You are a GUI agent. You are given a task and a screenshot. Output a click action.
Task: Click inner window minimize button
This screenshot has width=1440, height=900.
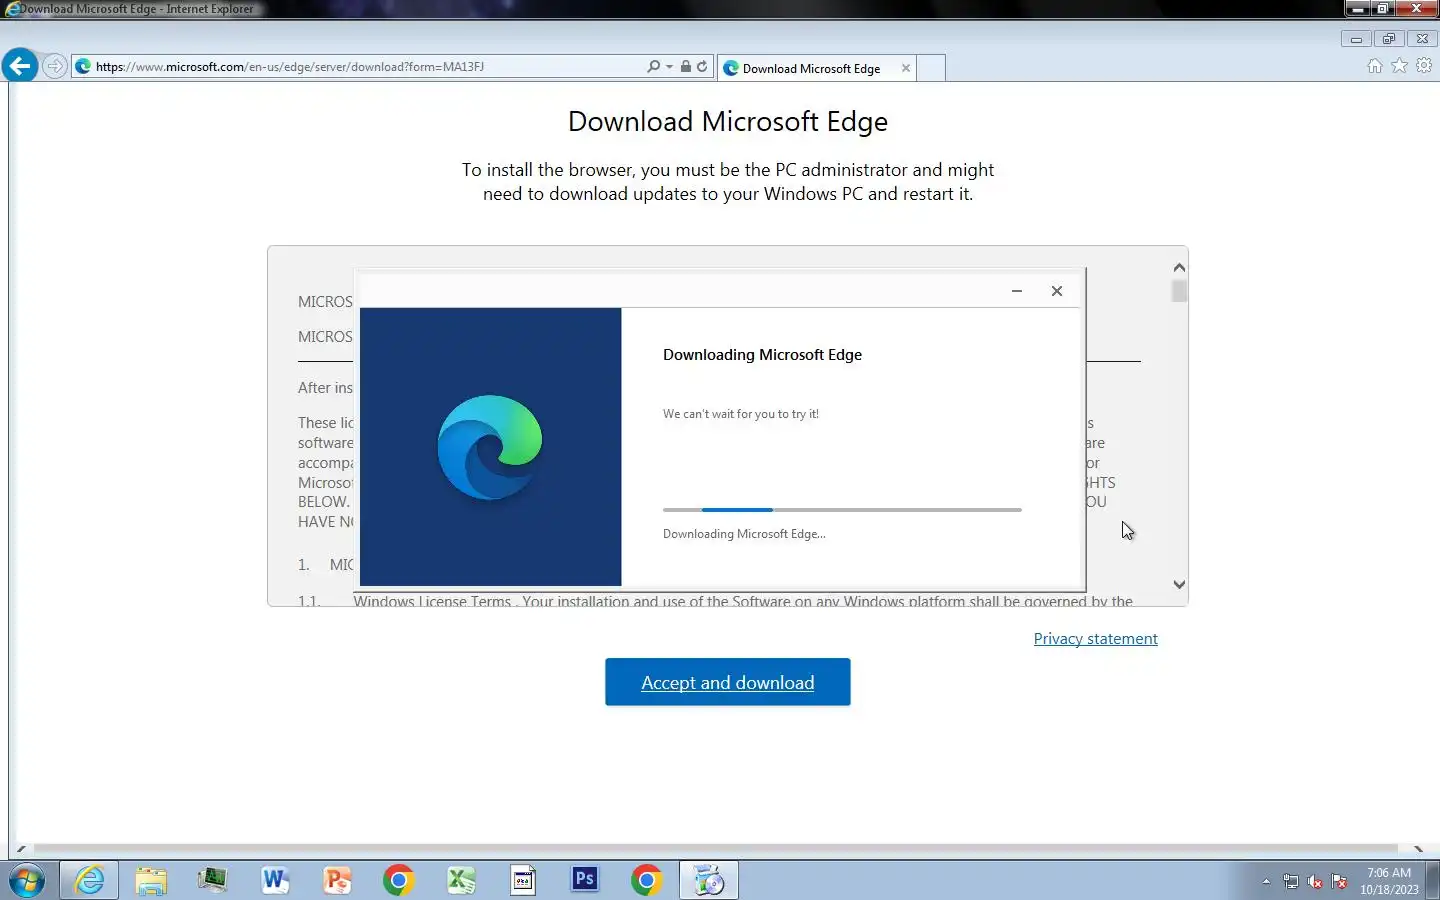pos(1356,39)
